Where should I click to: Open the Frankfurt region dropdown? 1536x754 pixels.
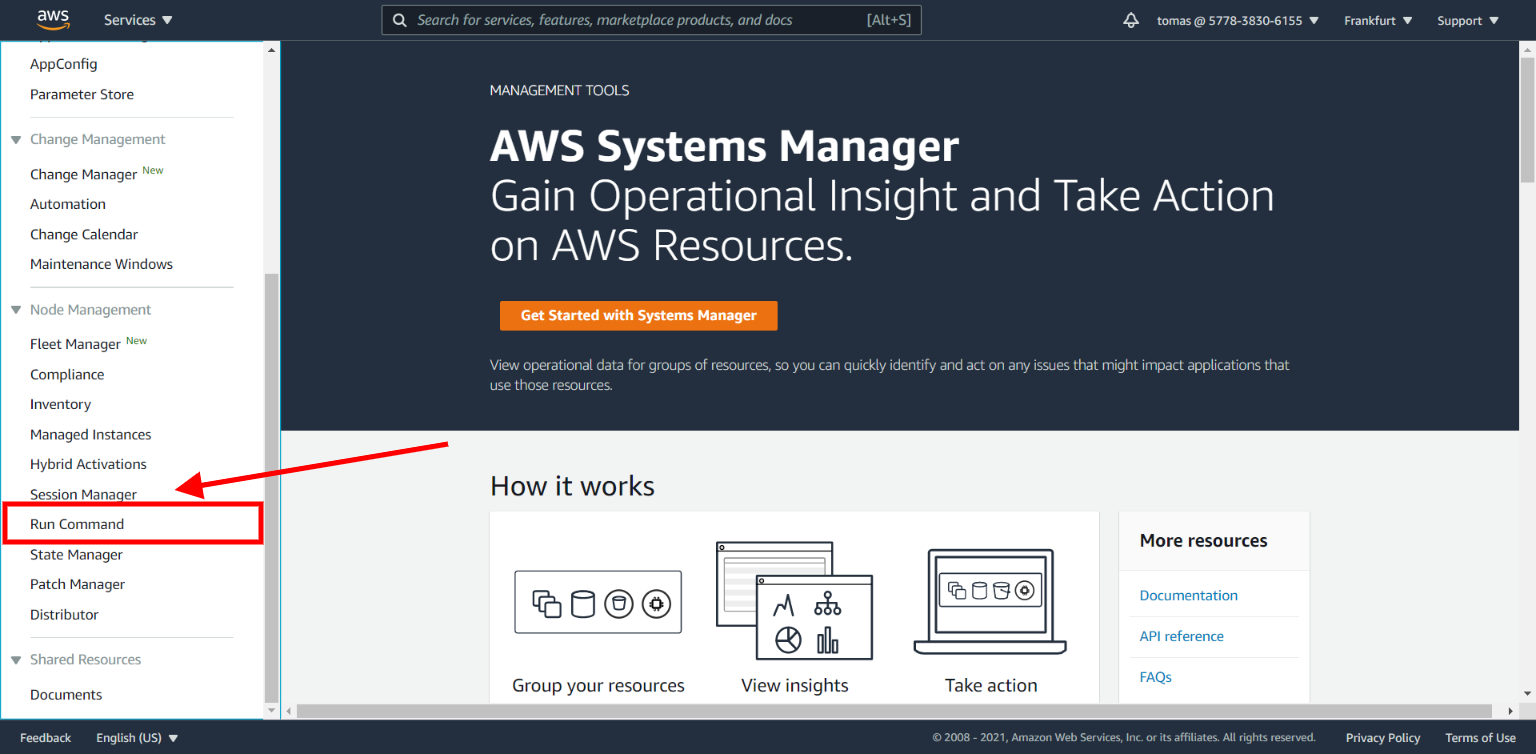[1377, 20]
